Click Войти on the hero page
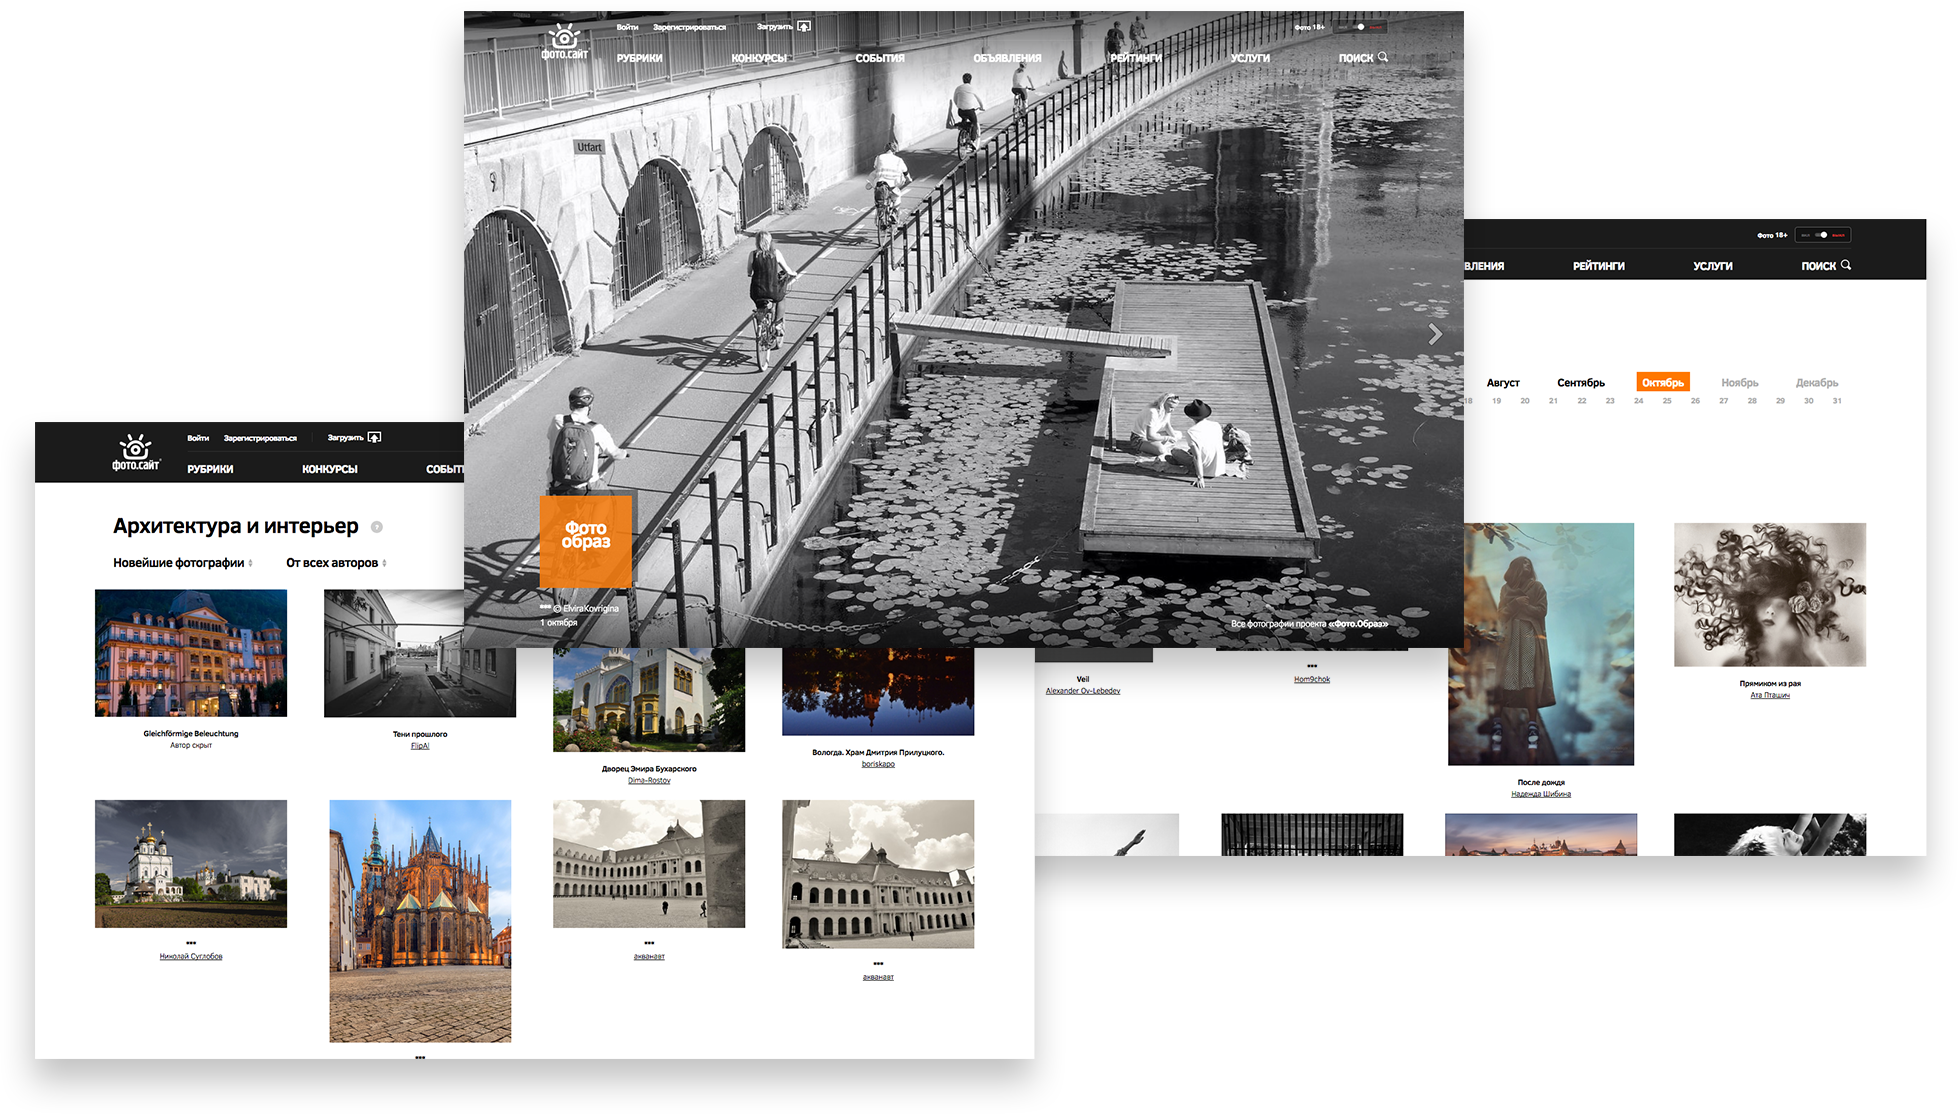This screenshot has width=1958, height=1114. [x=627, y=27]
